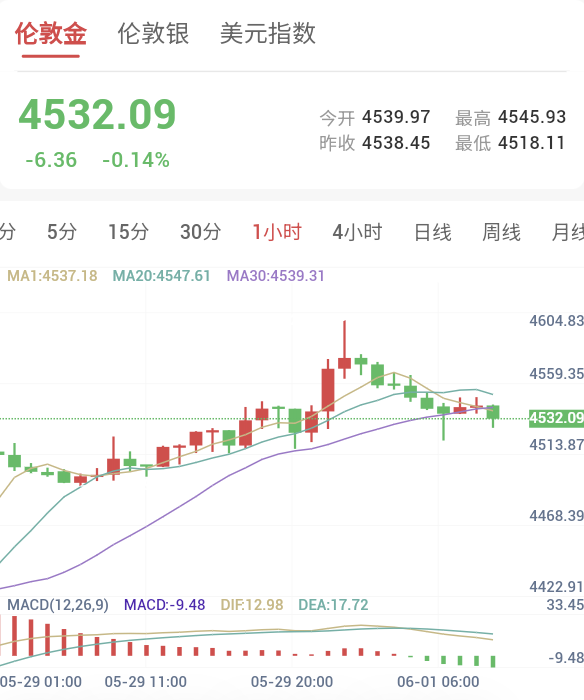Screen dimensions: 584x700
Task: Click the MACD:-9.48 value label
Action: click(x=164, y=605)
